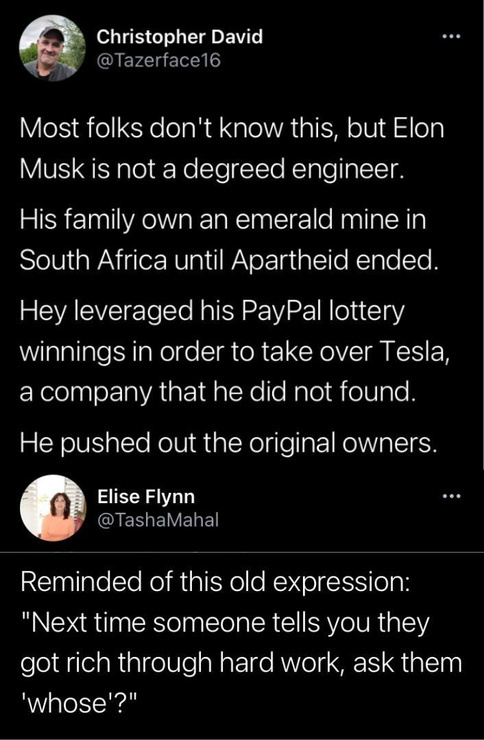484x740 pixels.
Task: Select the line starting 'Most folks don't know'
Action: (x=232, y=128)
